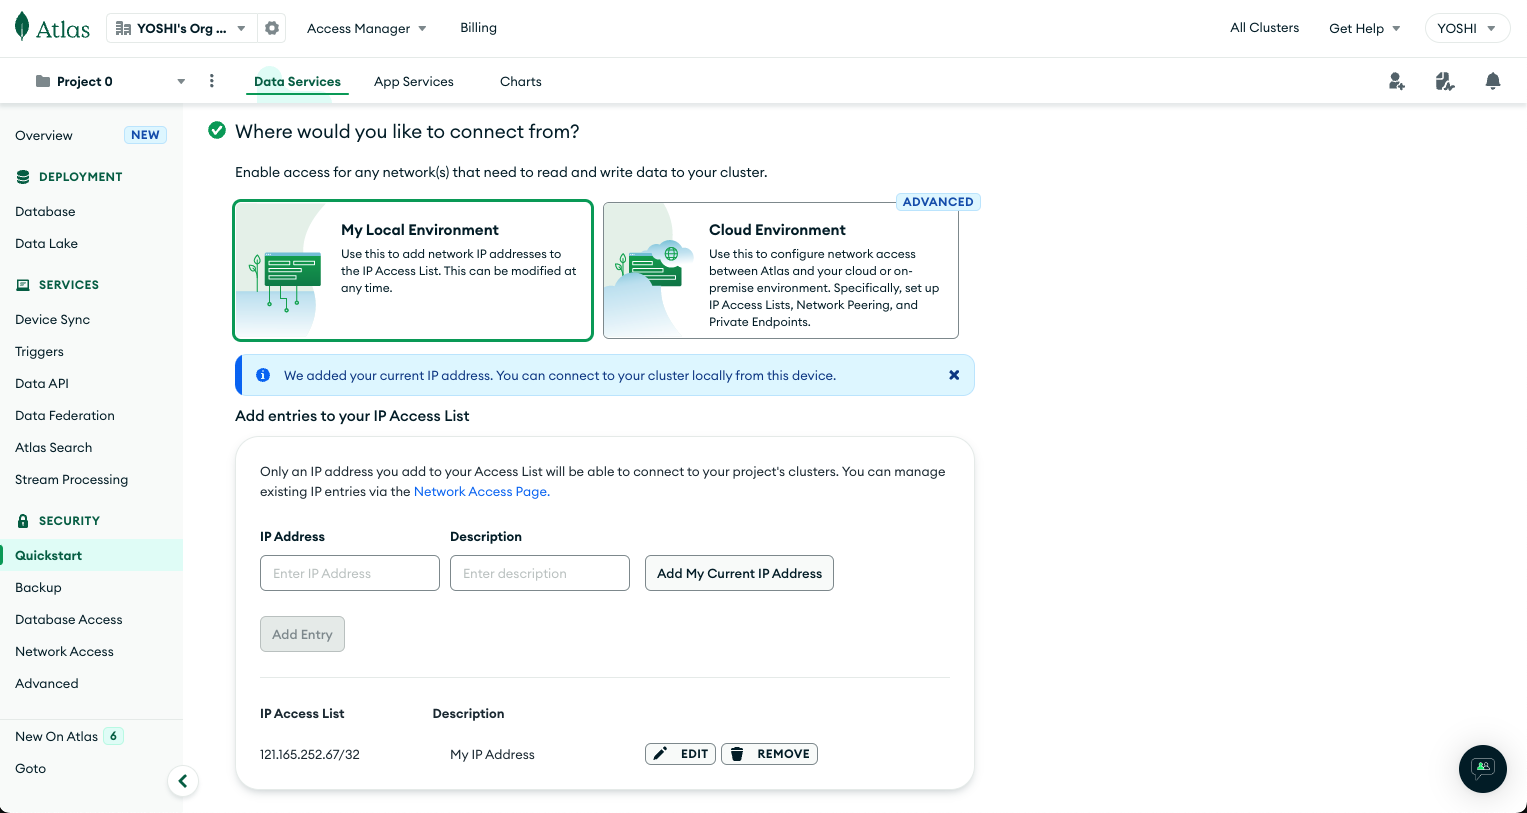Click Goto in the sidebar
The width and height of the screenshot is (1527, 813).
(x=30, y=768)
